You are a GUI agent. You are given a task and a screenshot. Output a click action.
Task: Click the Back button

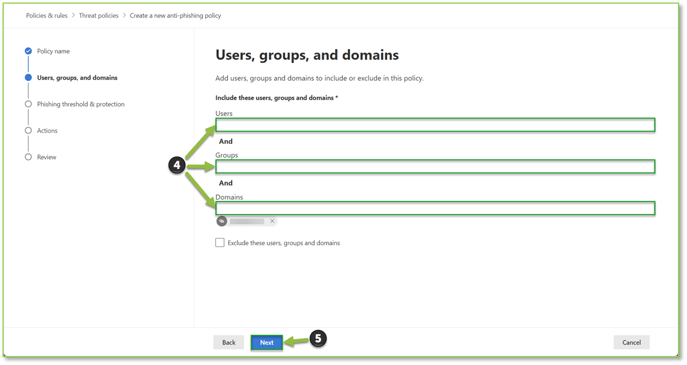[229, 343]
